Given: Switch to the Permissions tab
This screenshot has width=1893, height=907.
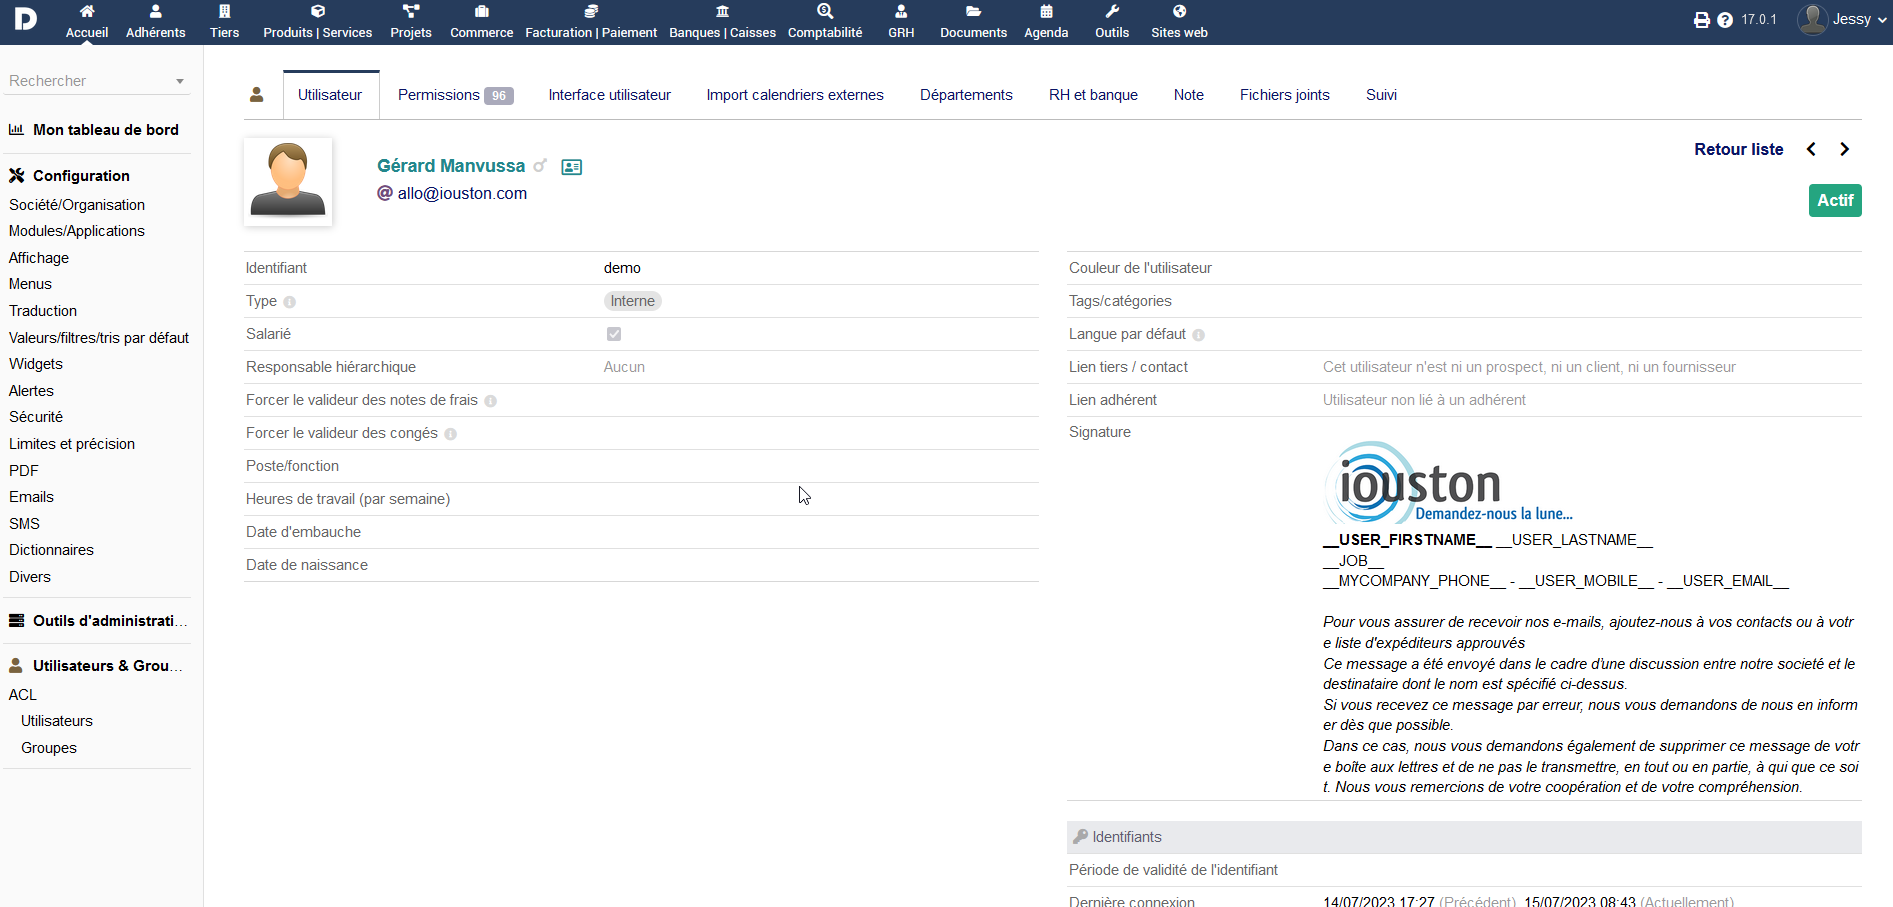Looking at the screenshot, I should pos(454,95).
